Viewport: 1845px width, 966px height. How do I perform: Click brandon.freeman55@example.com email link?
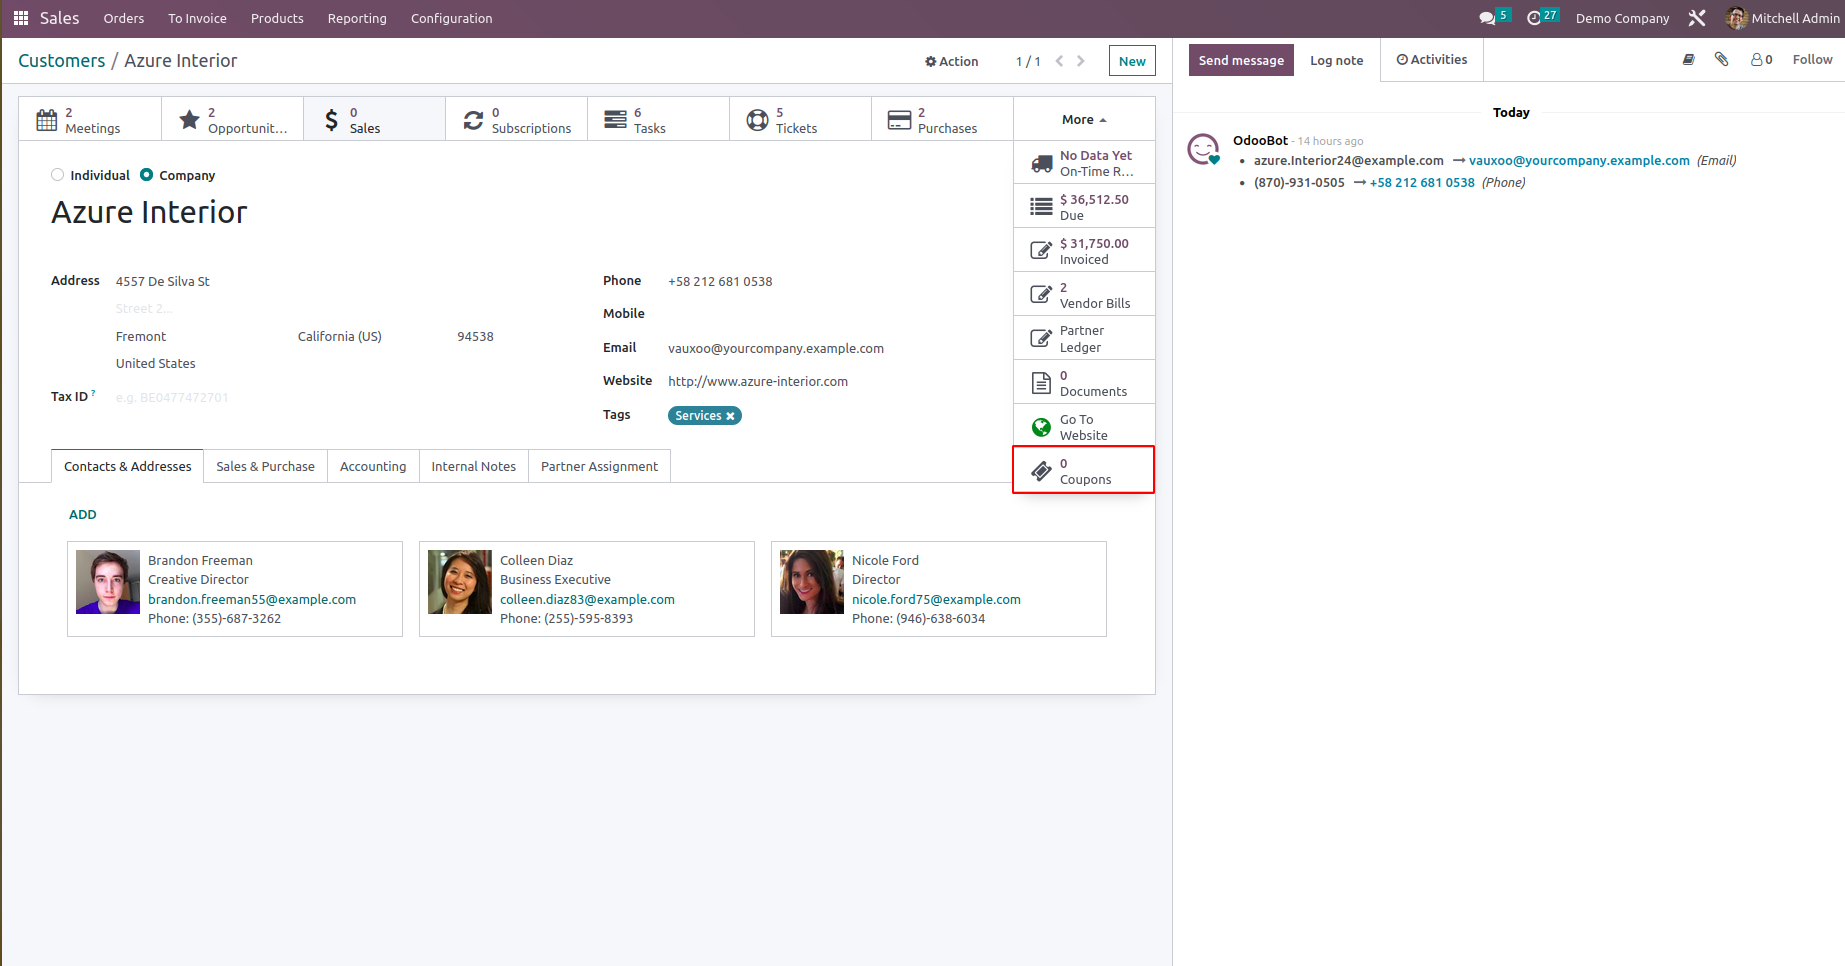pos(252,600)
